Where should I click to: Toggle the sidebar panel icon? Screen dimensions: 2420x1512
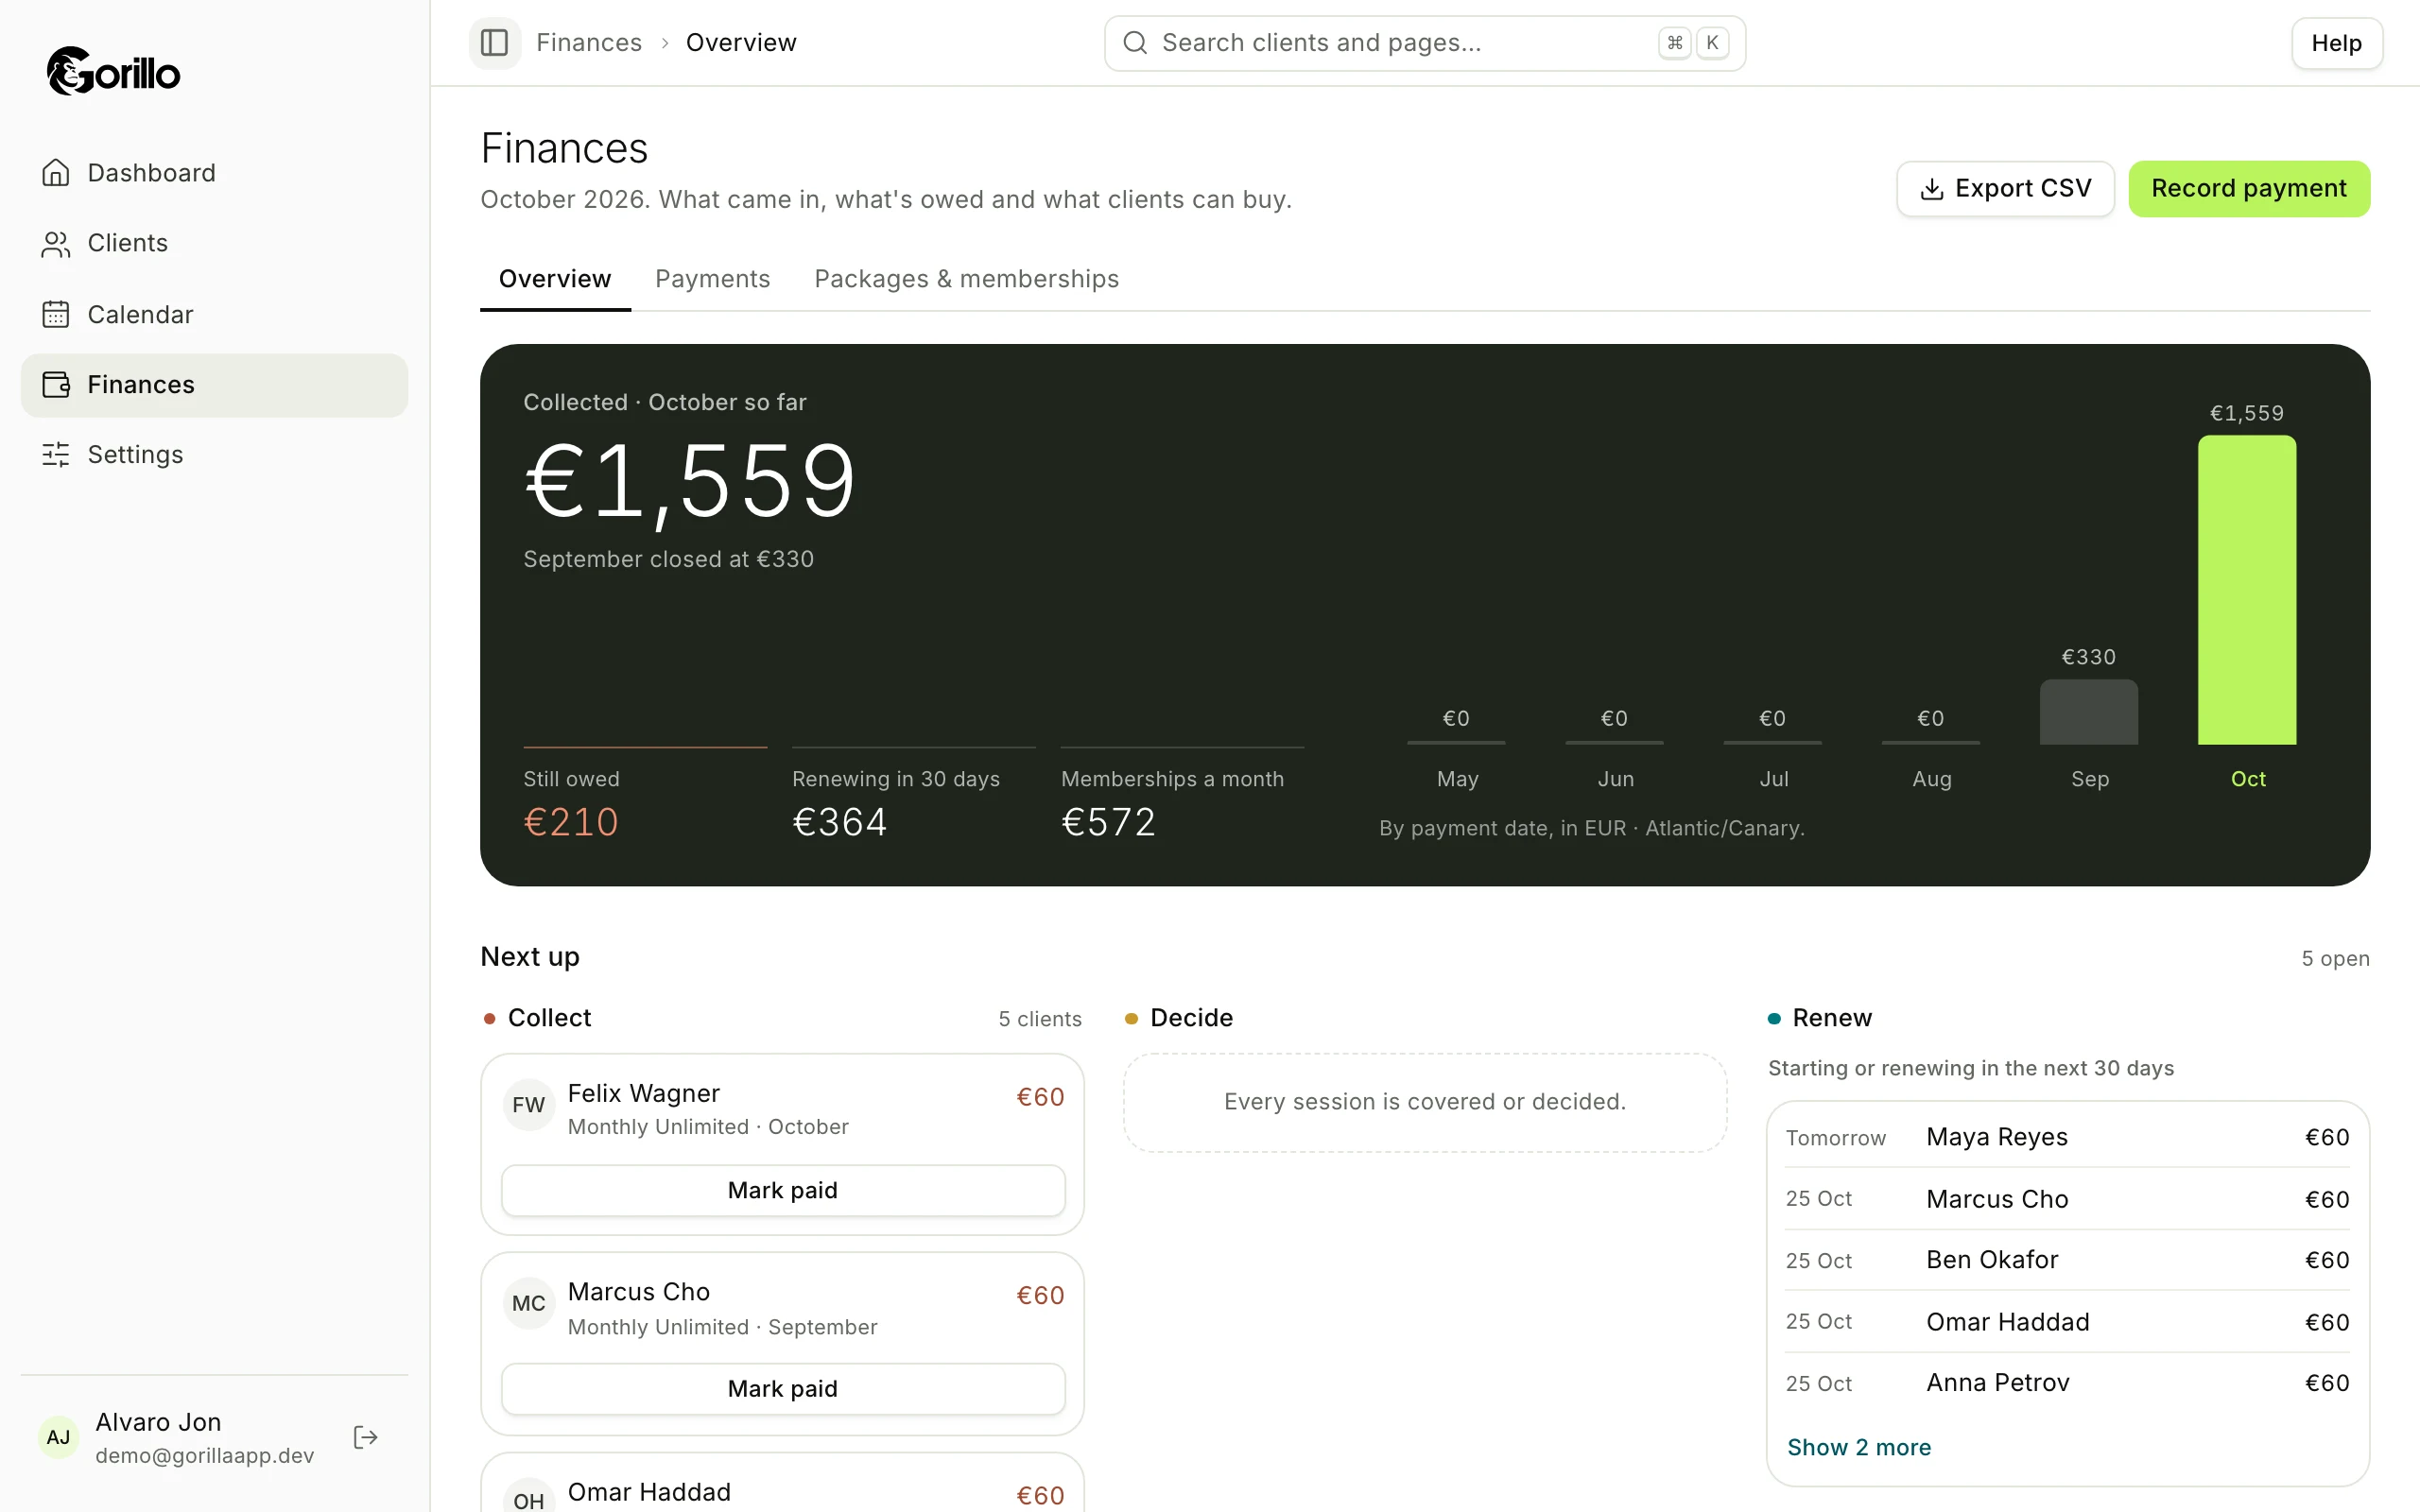494,43
